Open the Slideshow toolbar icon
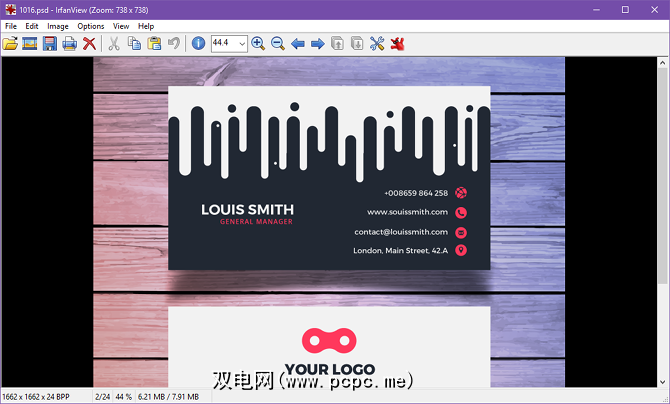 (x=29, y=43)
